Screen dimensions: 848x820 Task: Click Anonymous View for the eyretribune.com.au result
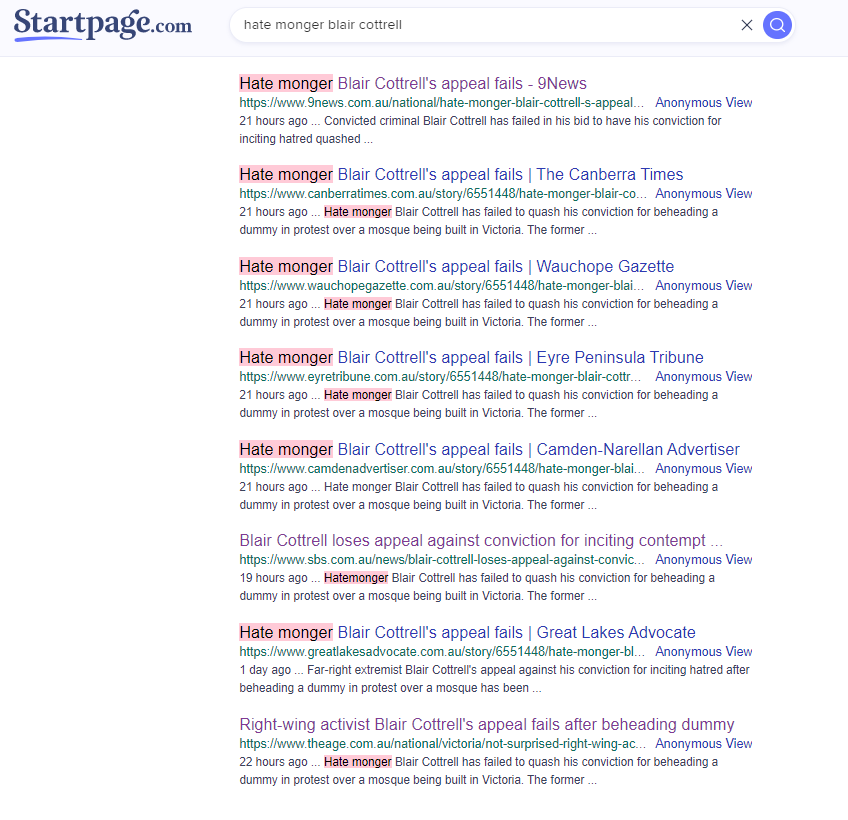[x=704, y=376]
